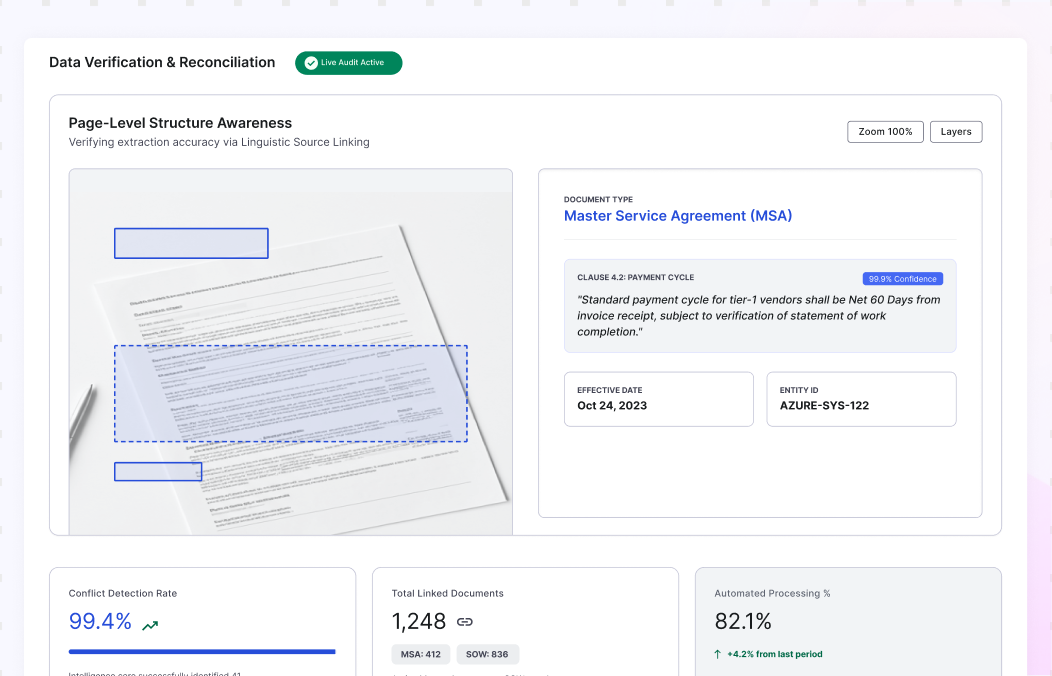Open the Master Service Agreement (MSA) link
This screenshot has width=1052, height=676.
pos(678,216)
